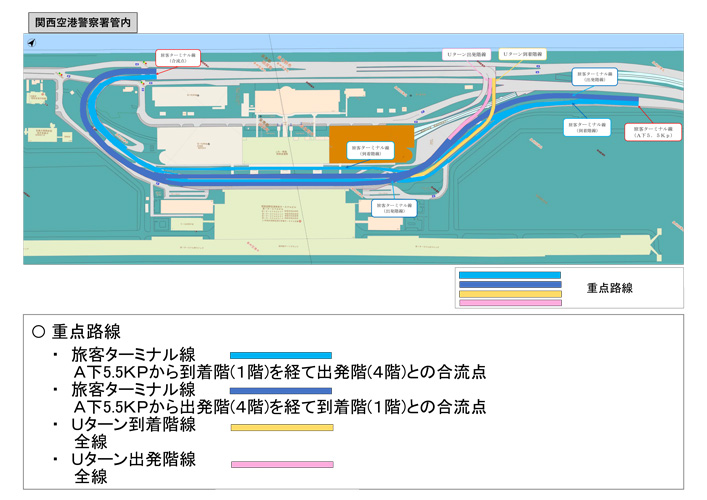Pick the pink swatch in the map legend box
Viewport: 707px width, 500px height.
[510, 303]
